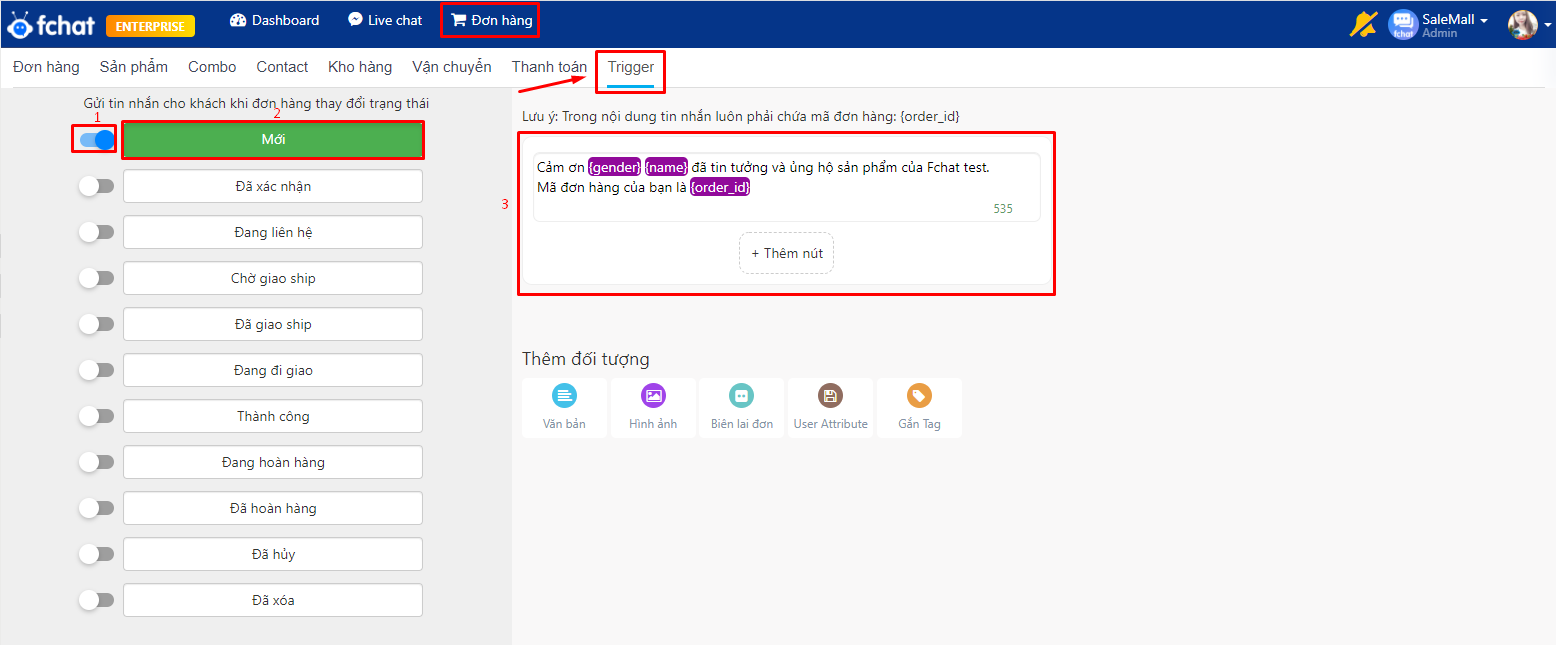
Task: Switch to the Đơn hàng sub-tab
Action: coord(46,67)
